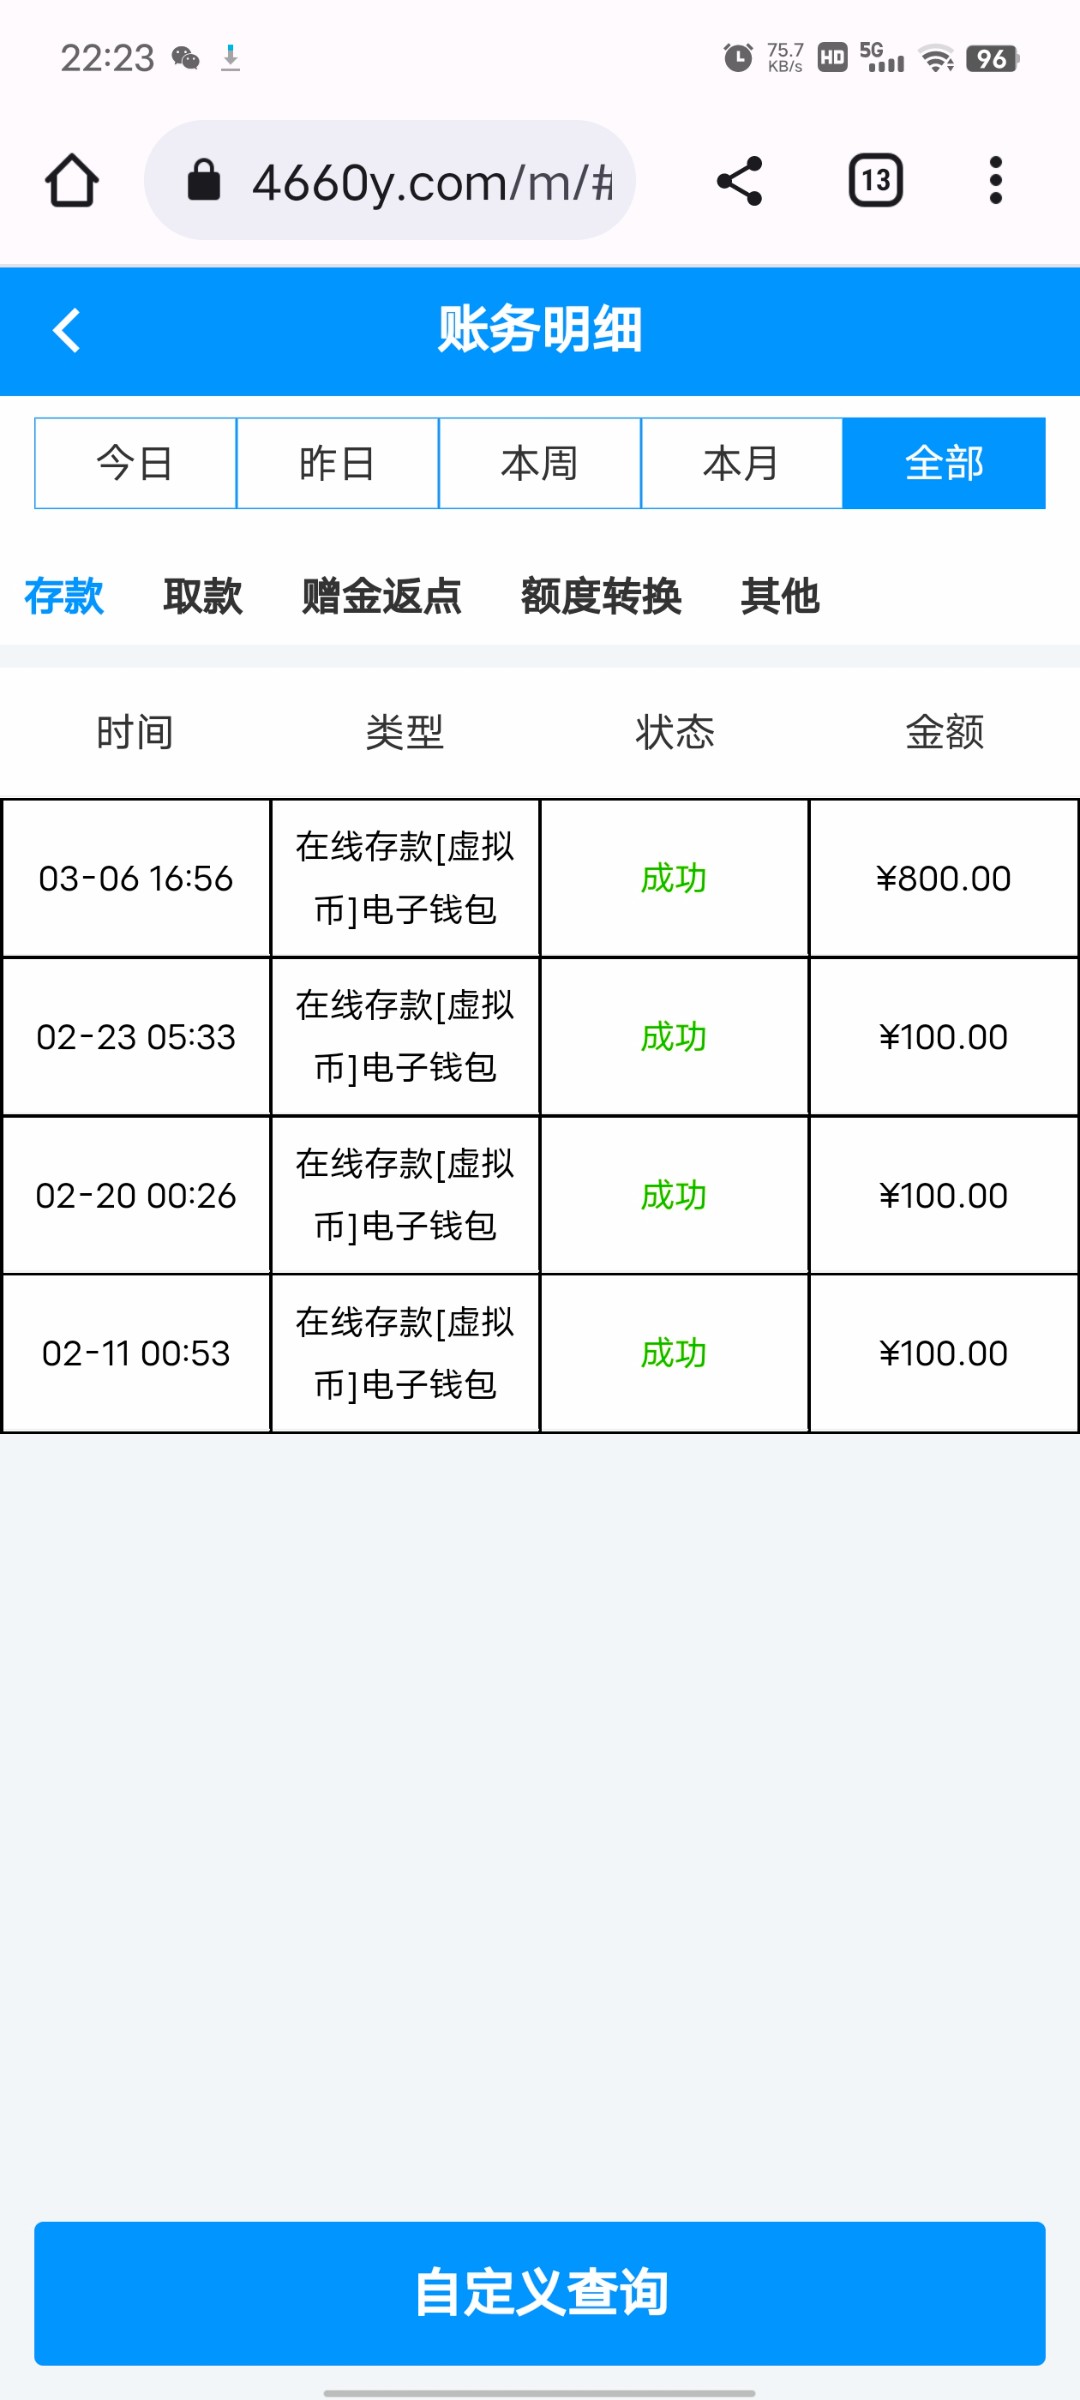Viewport: 1080px width, 2400px height.
Task: Select the 今日 date filter
Action: [135, 464]
